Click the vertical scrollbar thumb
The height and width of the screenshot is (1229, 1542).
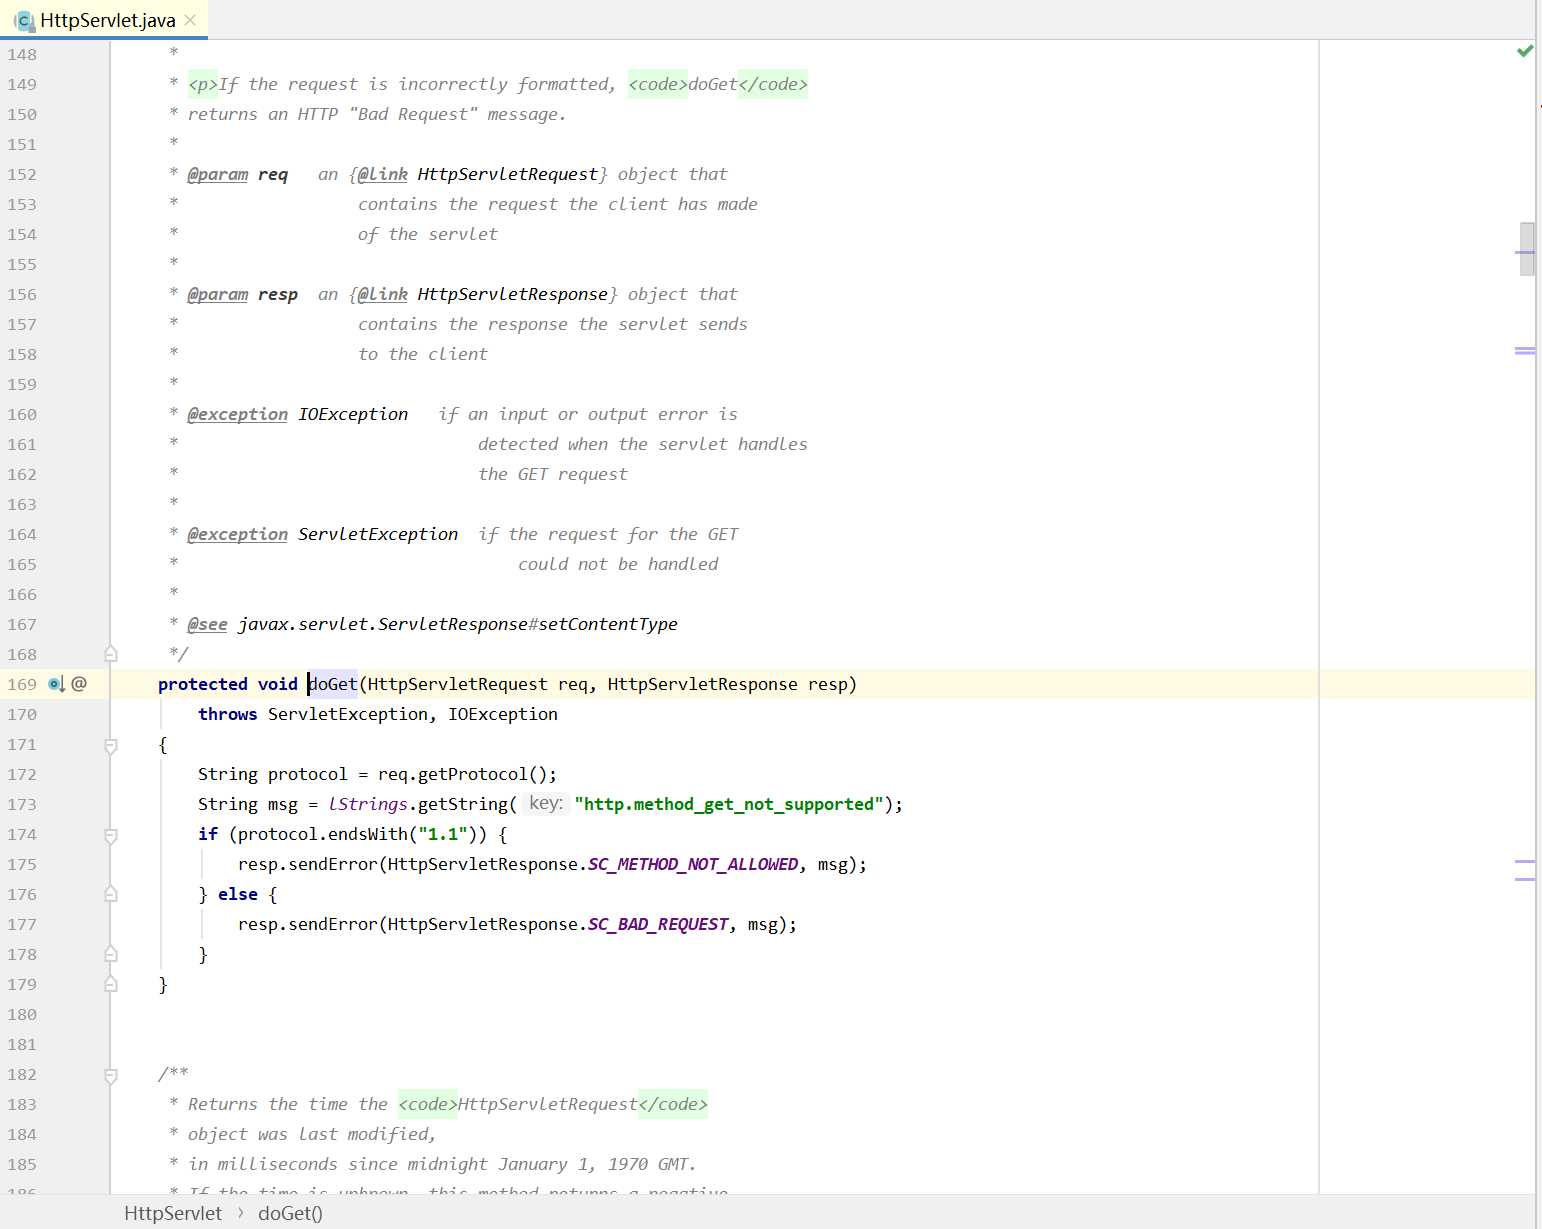tap(1526, 249)
